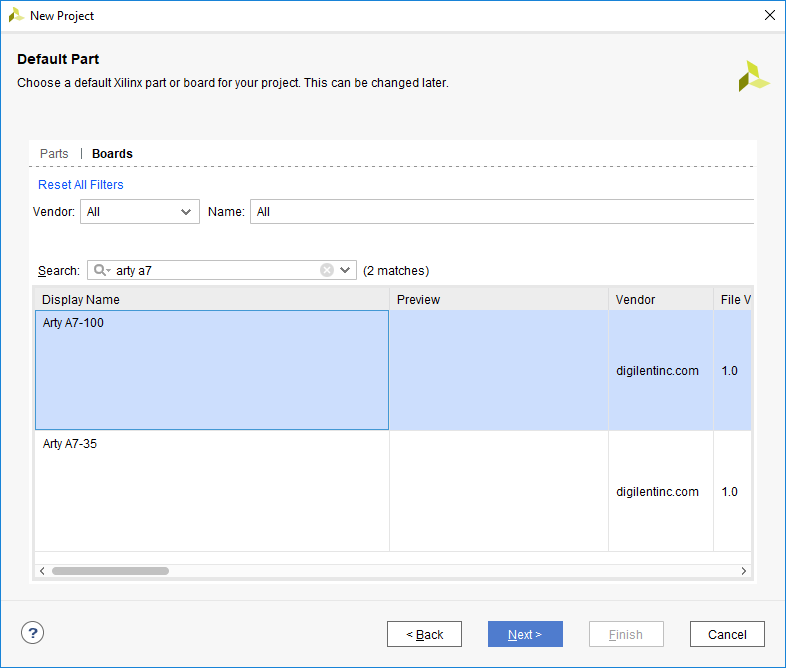The height and width of the screenshot is (668, 786).
Task: Focus the board search input field
Action: pos(215,270)
